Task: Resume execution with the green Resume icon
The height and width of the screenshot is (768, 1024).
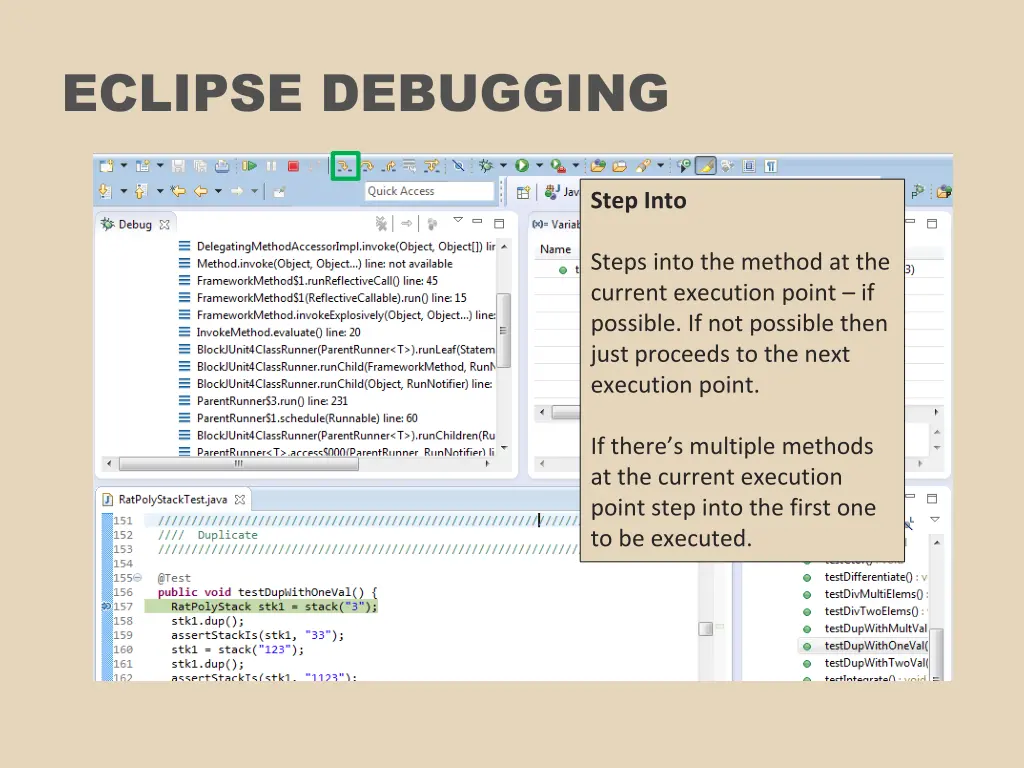Action: 249,165
